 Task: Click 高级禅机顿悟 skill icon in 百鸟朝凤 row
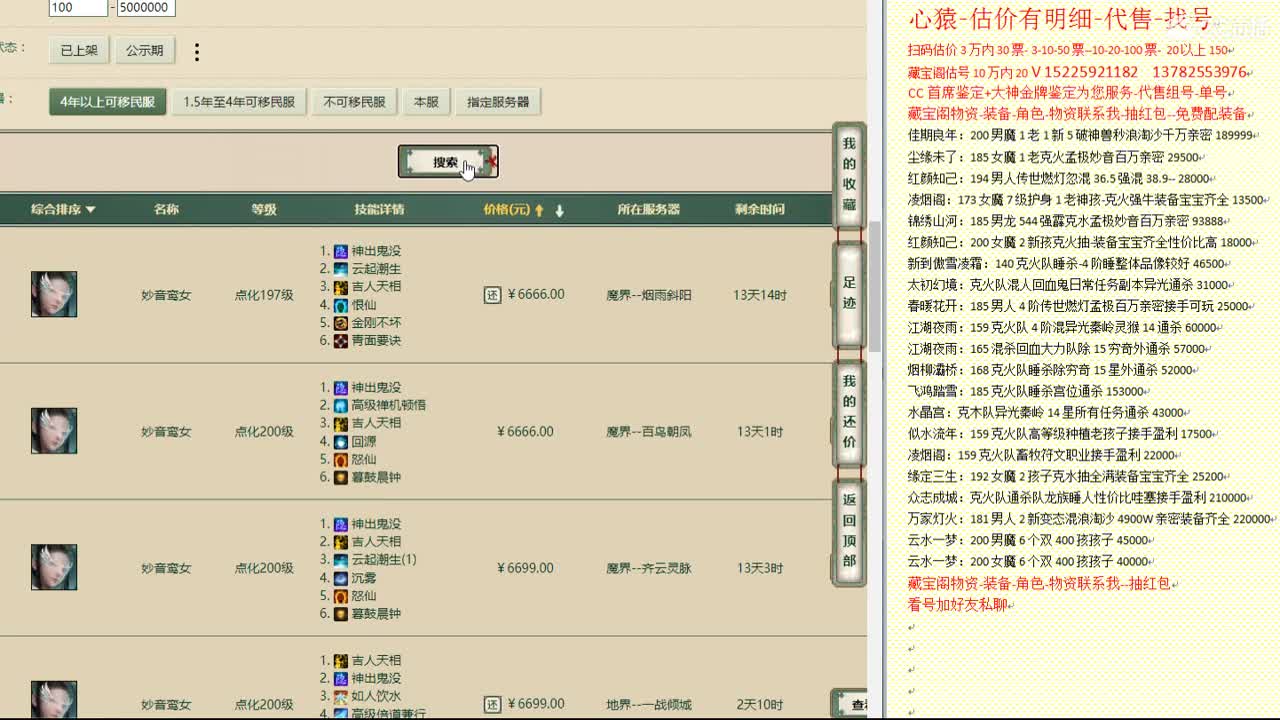coord(340,405)
